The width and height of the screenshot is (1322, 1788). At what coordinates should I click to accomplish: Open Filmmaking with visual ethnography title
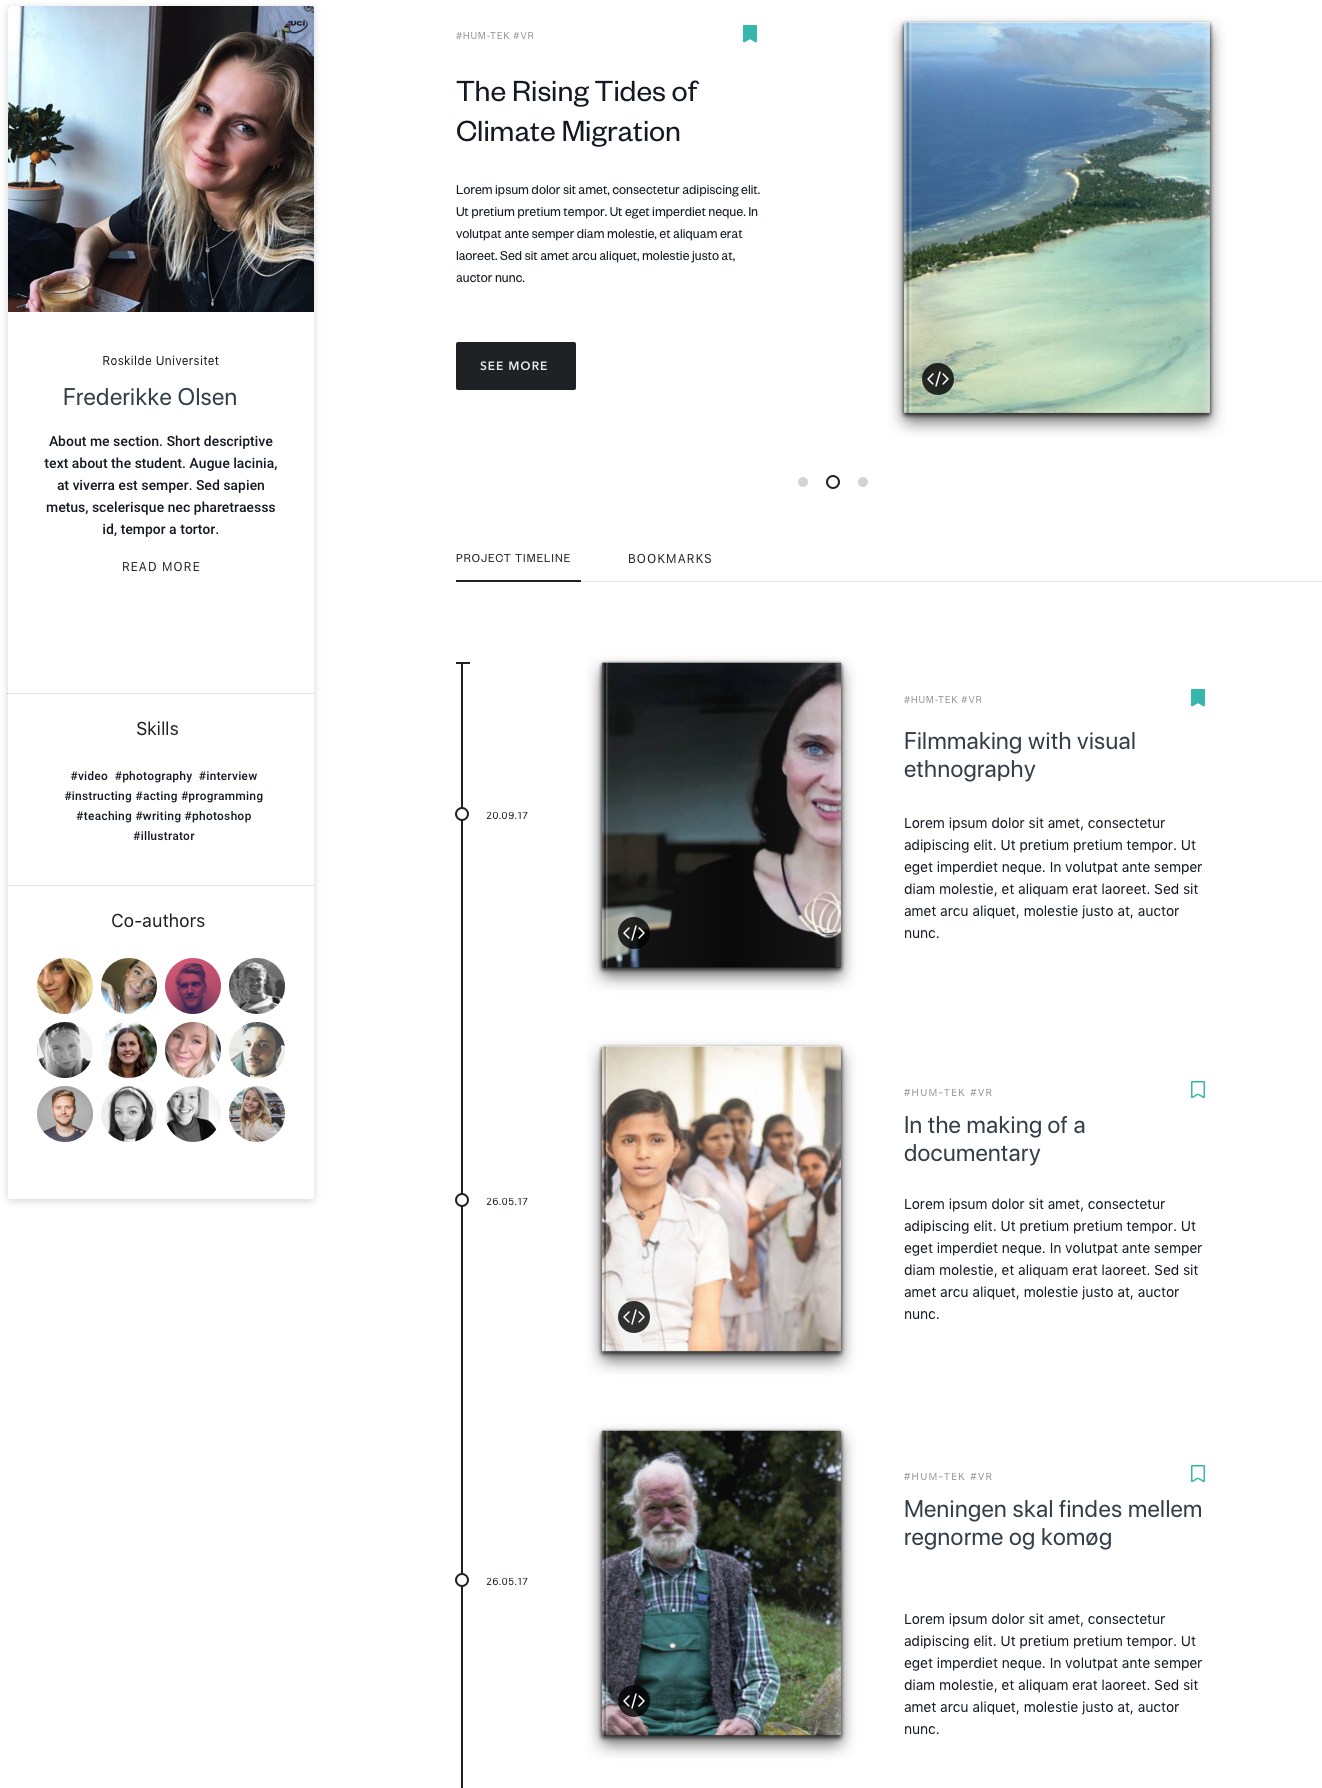tap(1020, 755)
